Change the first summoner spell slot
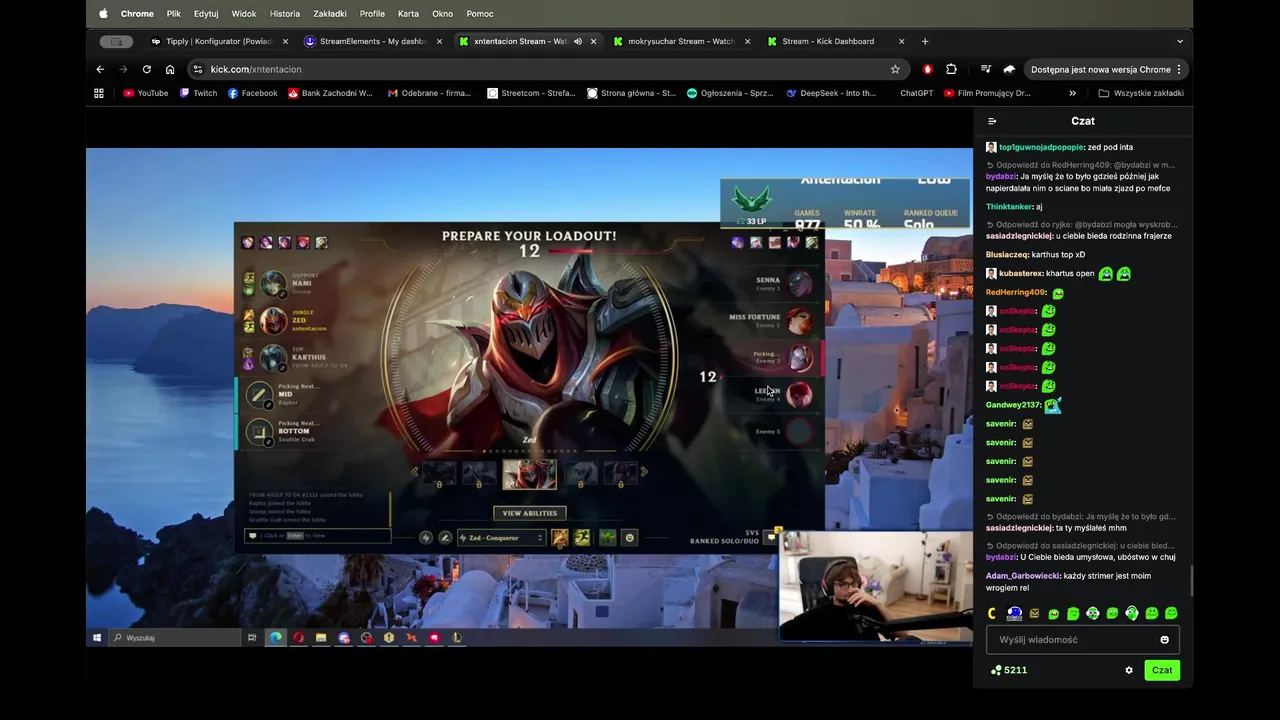The image size is (1280, 720). (x=560, y=538)
